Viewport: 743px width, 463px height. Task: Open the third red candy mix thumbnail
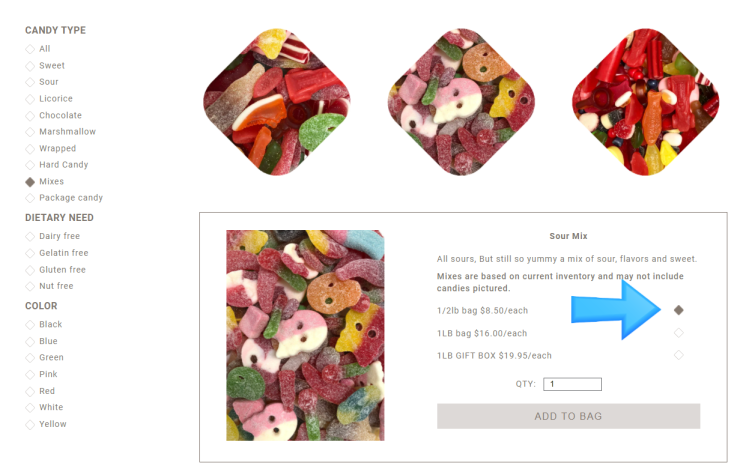[x=645, y=101]
